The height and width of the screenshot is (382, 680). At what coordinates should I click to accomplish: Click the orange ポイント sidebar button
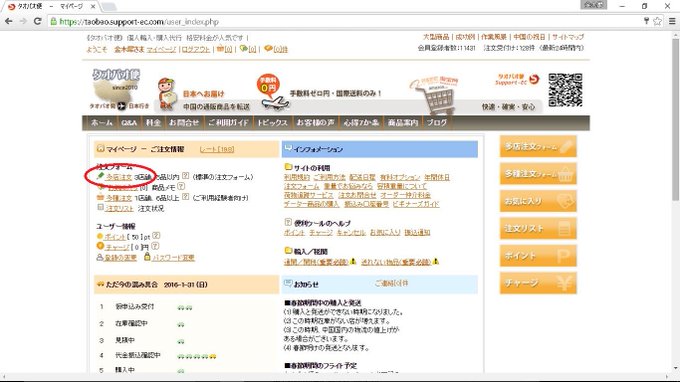538,256
